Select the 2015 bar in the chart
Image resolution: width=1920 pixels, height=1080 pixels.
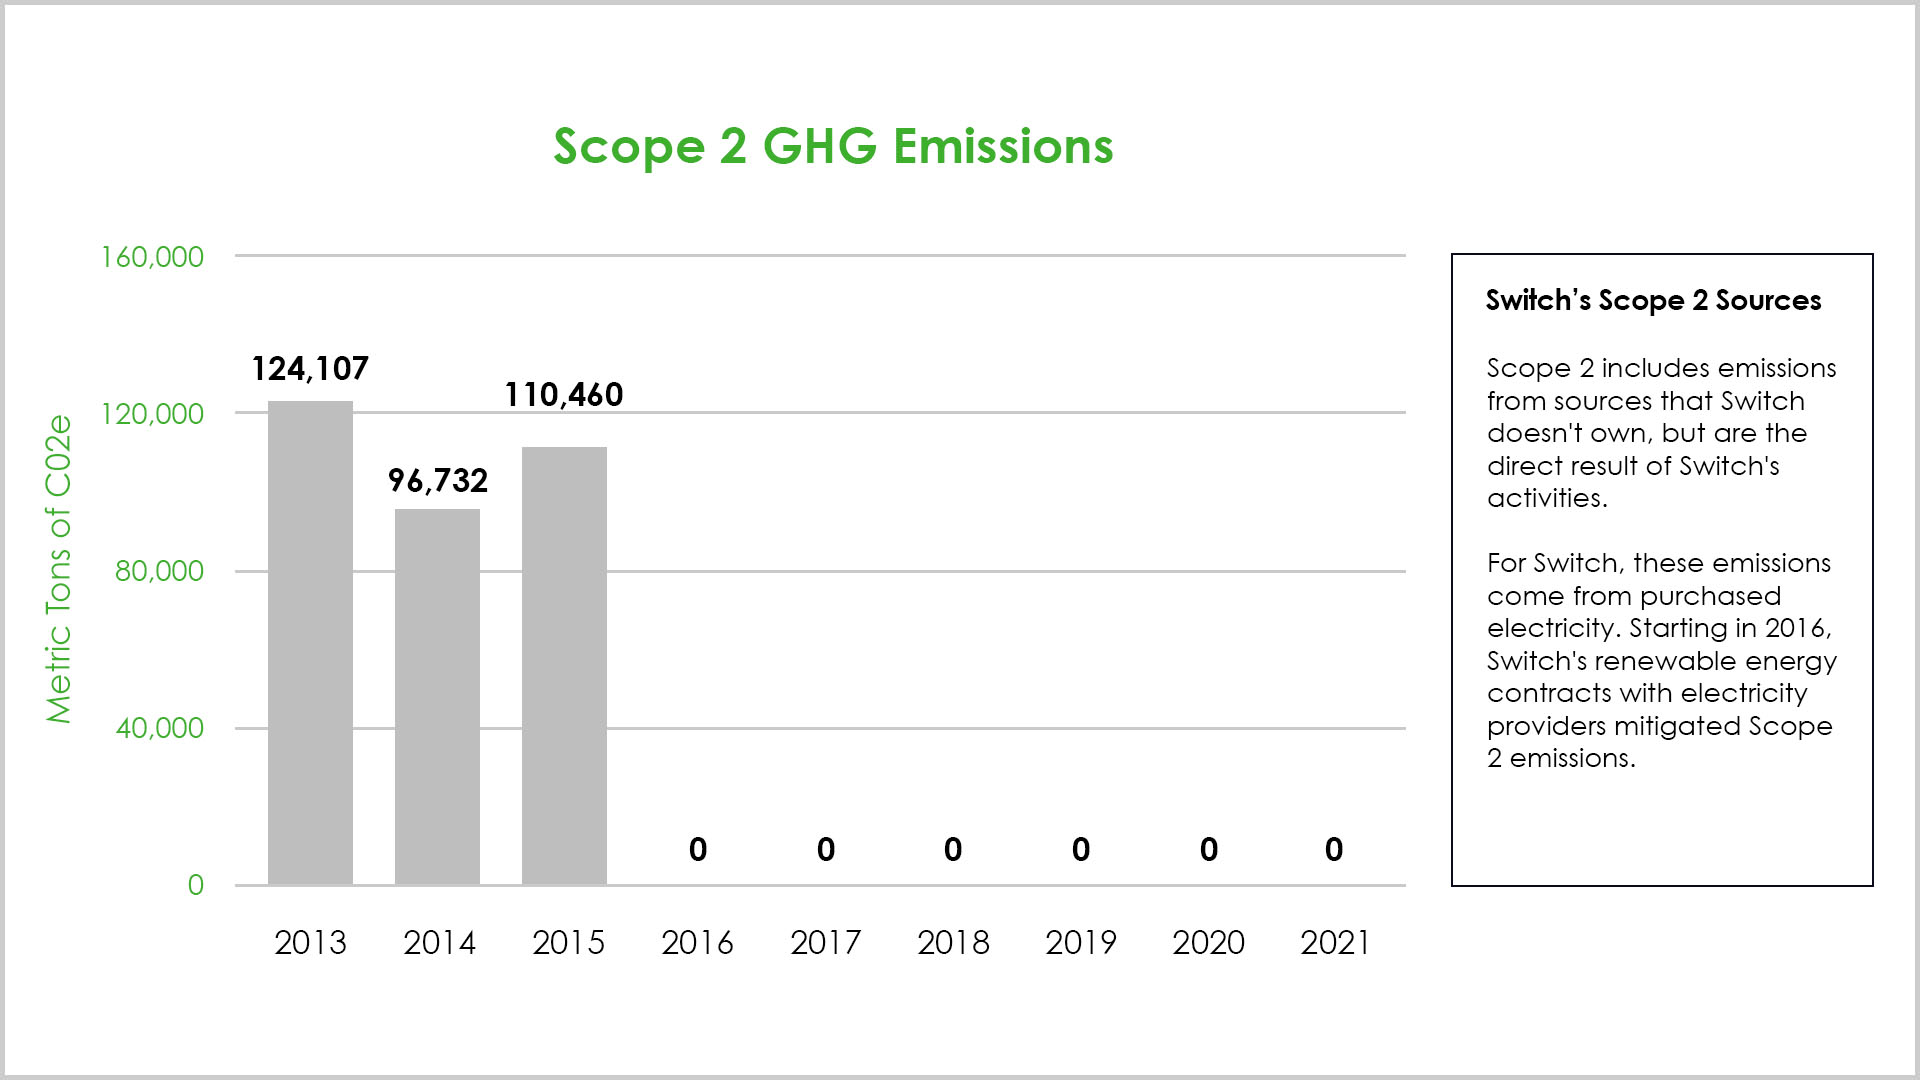(564, 666)
